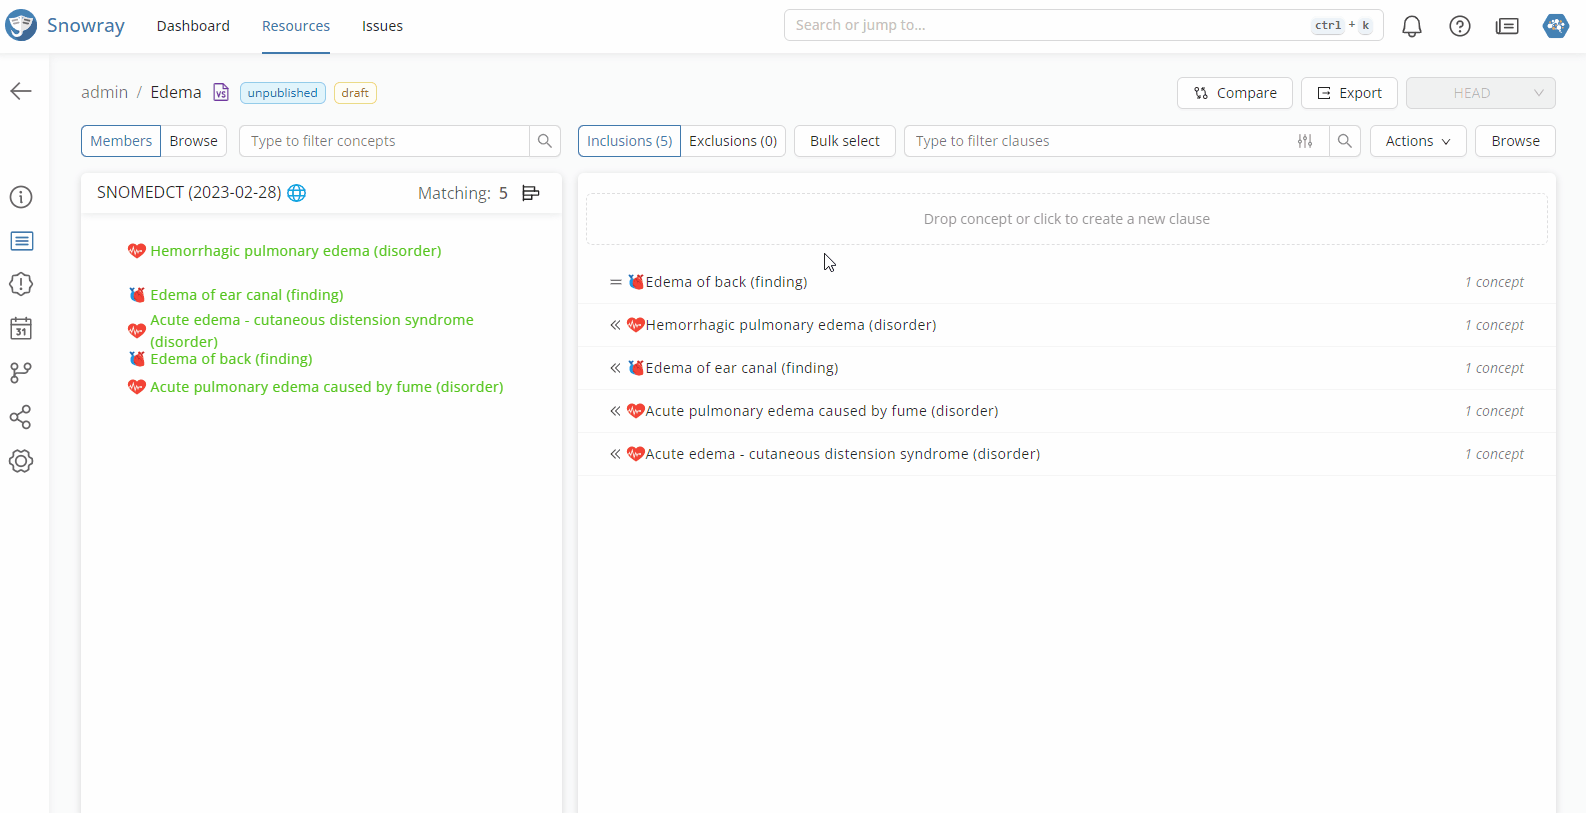The width and height of the screenshot is (1586, 813).
Task: Click the Compare button
Action: pyautogui.click(x=1234, y=93)
